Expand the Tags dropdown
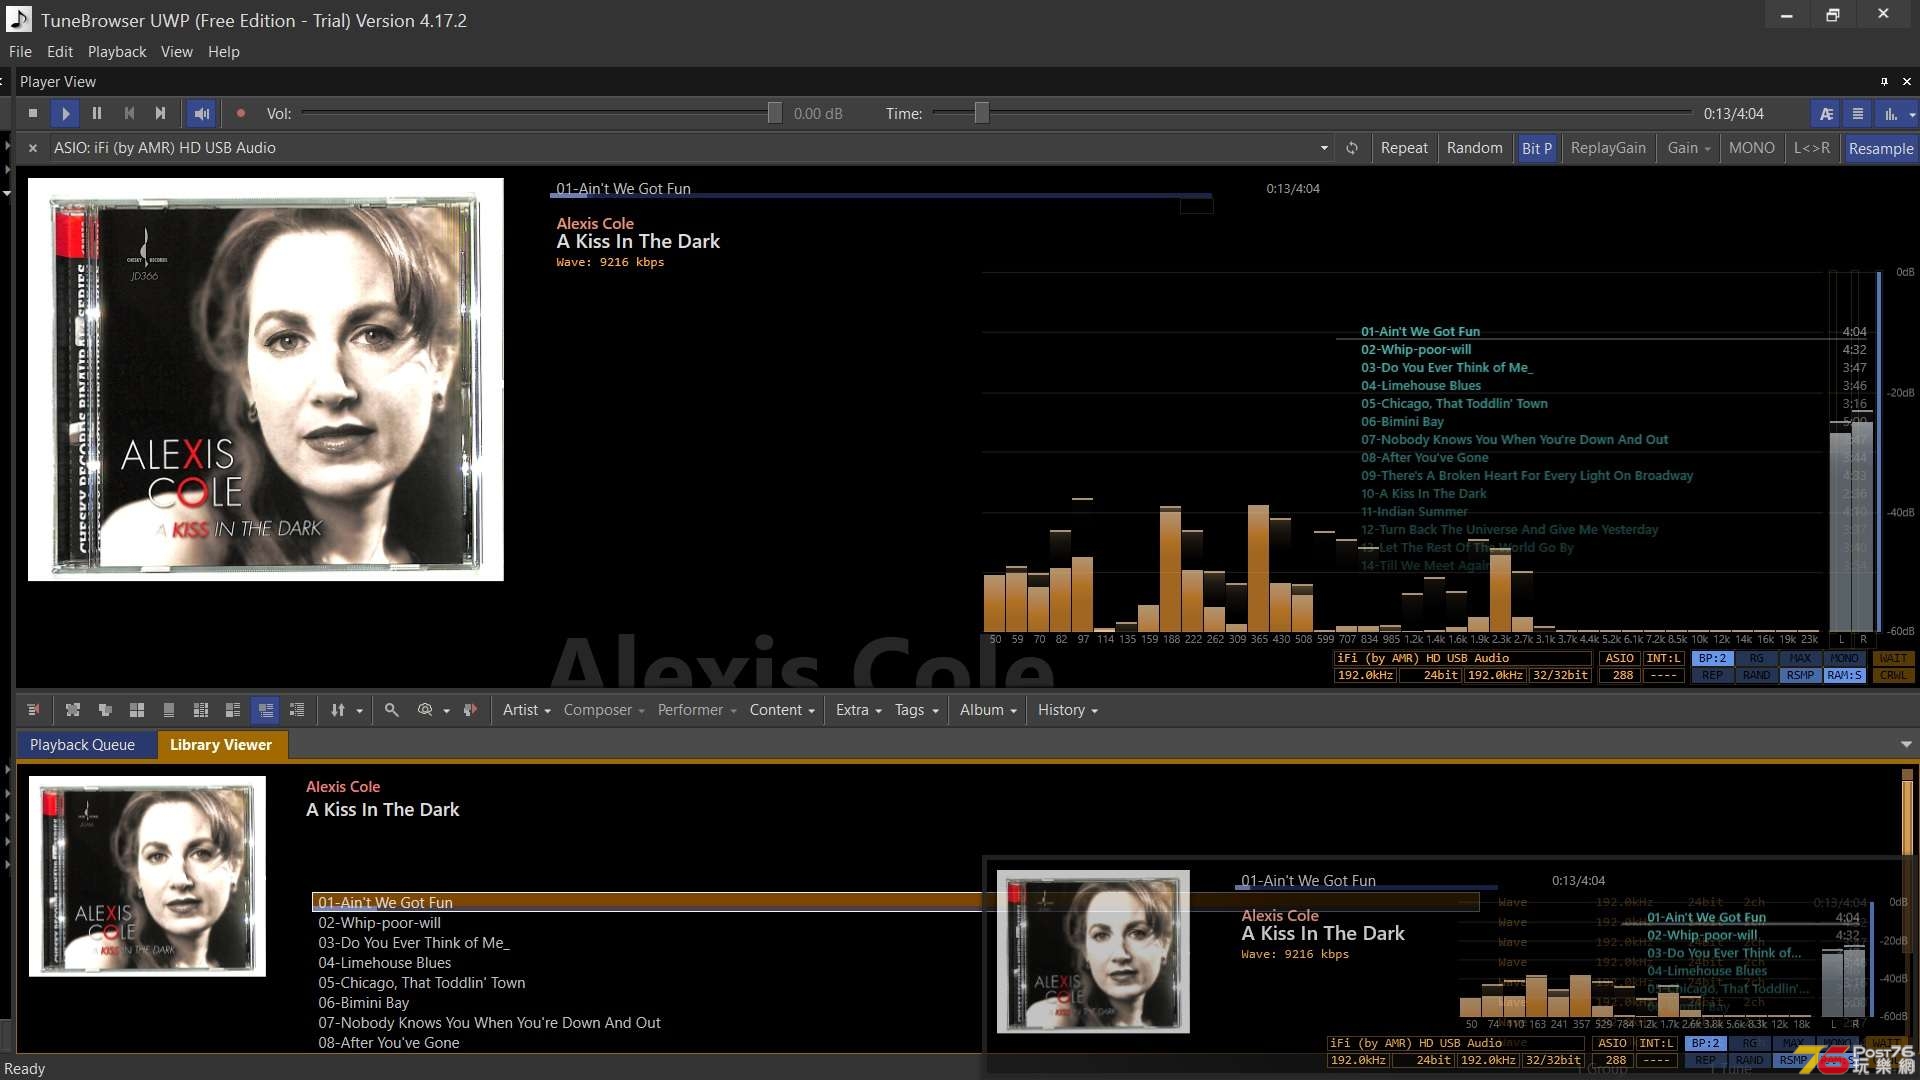1920x1080 pixels. click(x=917, y=710)
